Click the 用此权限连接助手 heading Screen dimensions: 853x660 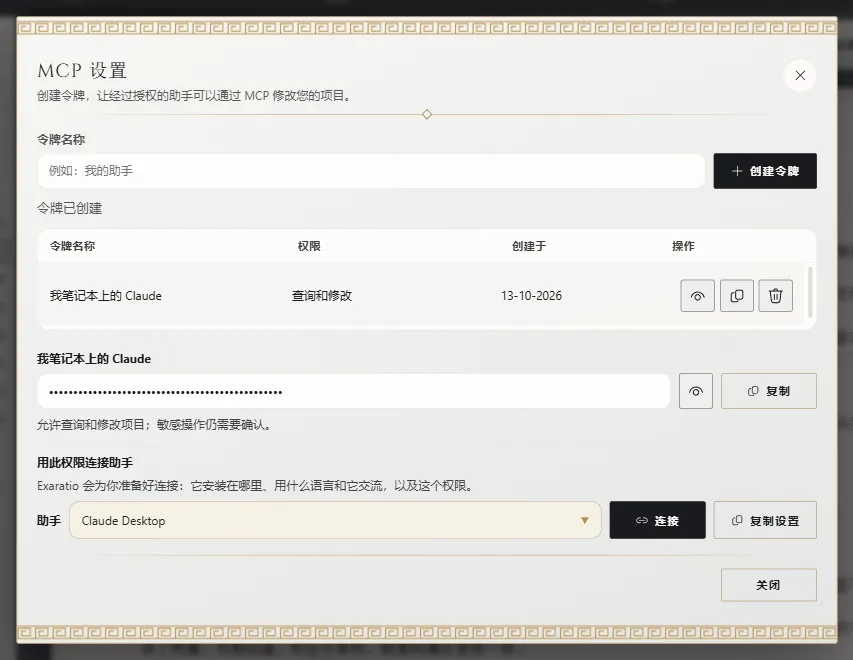(x=85, y=462)
